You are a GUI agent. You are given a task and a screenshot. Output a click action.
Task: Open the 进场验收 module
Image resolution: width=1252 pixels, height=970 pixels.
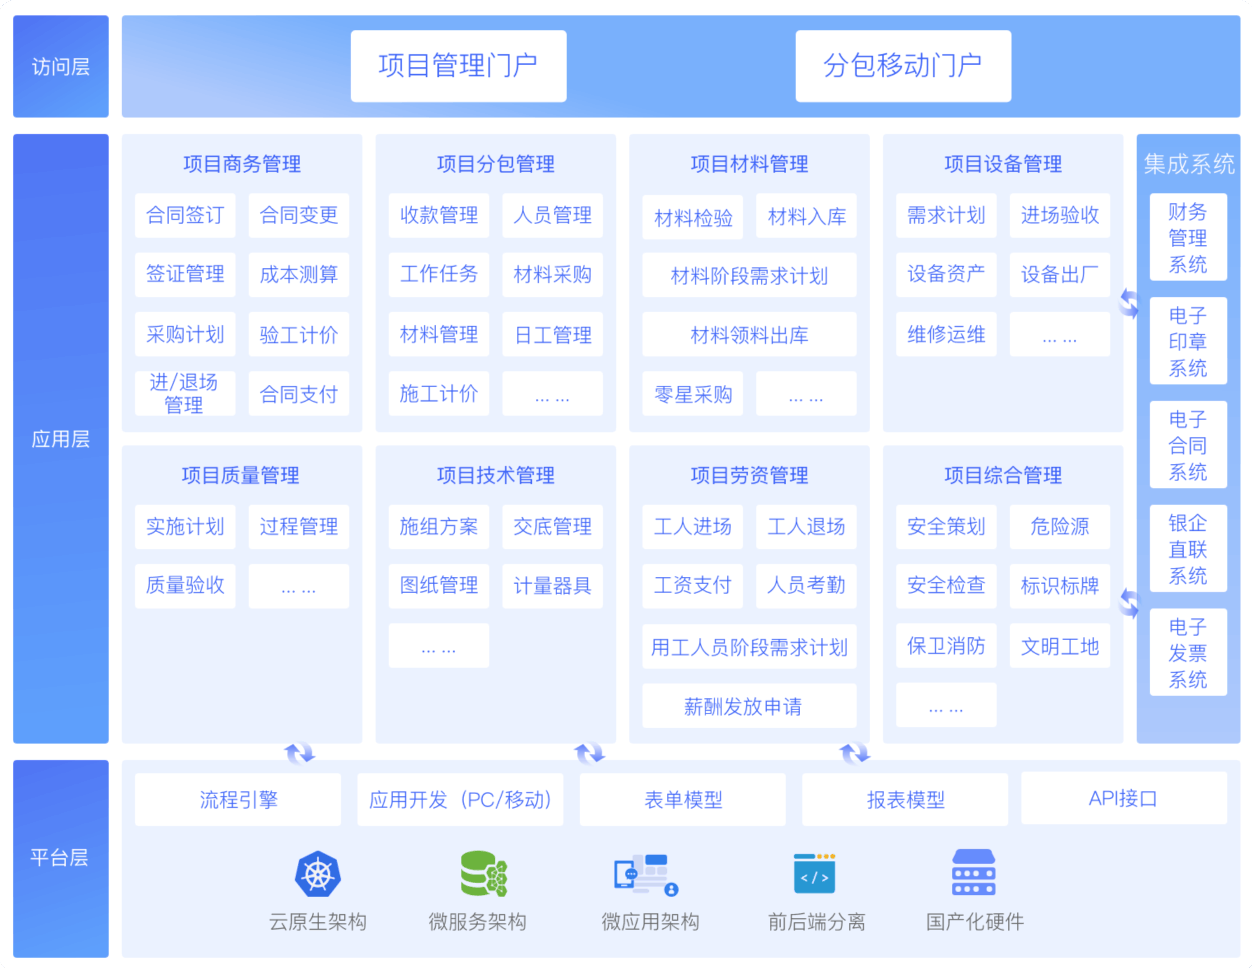[1060, 216]
